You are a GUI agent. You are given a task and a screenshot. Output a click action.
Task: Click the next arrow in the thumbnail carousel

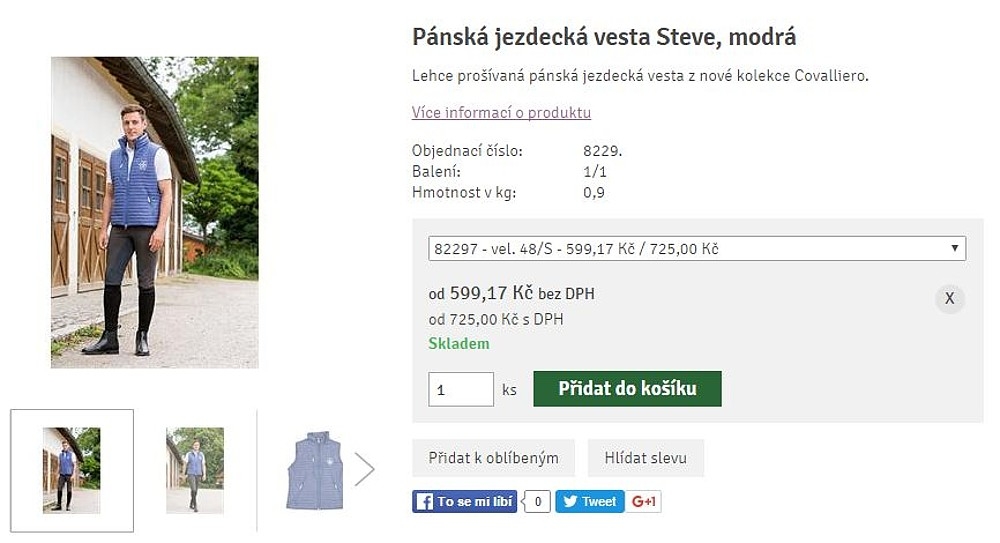point(364,469)
